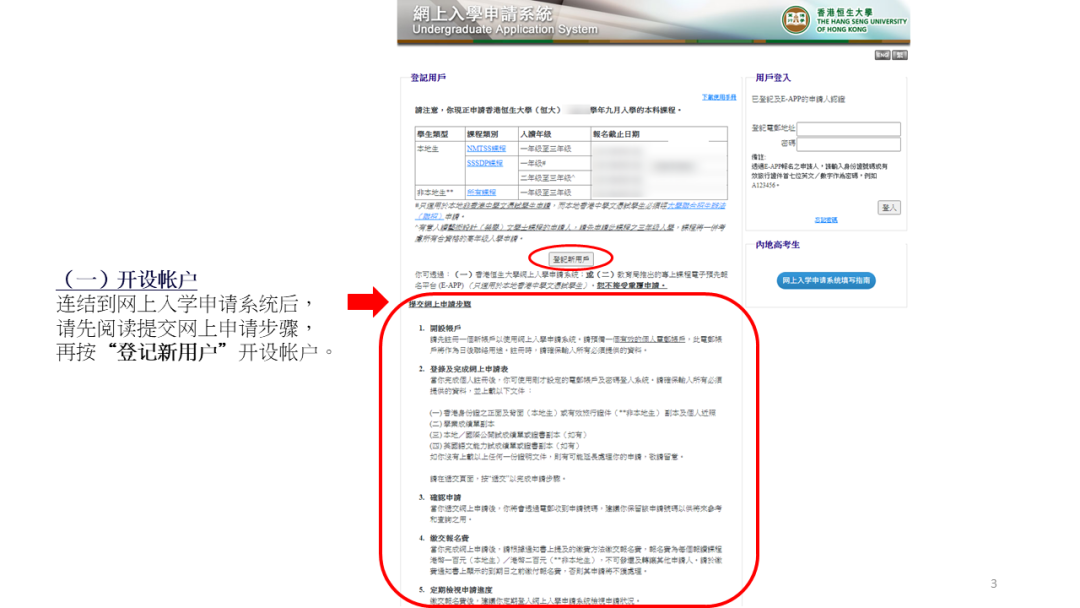
Task: Select the 提交網上申請步驟 heading
Action: click(x=439, y=304)
